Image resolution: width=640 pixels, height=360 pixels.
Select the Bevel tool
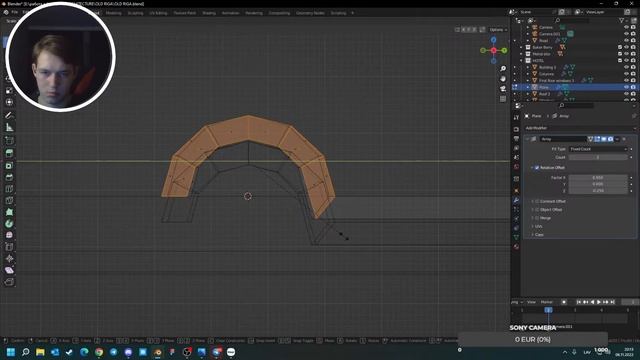tap(9, 177)
